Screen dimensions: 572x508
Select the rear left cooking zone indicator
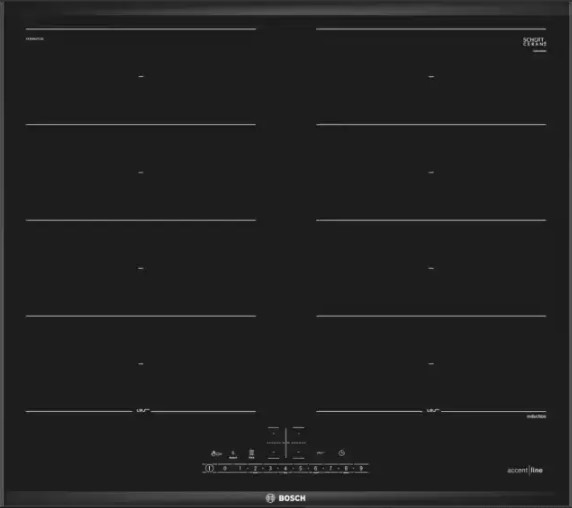(274, 434)
